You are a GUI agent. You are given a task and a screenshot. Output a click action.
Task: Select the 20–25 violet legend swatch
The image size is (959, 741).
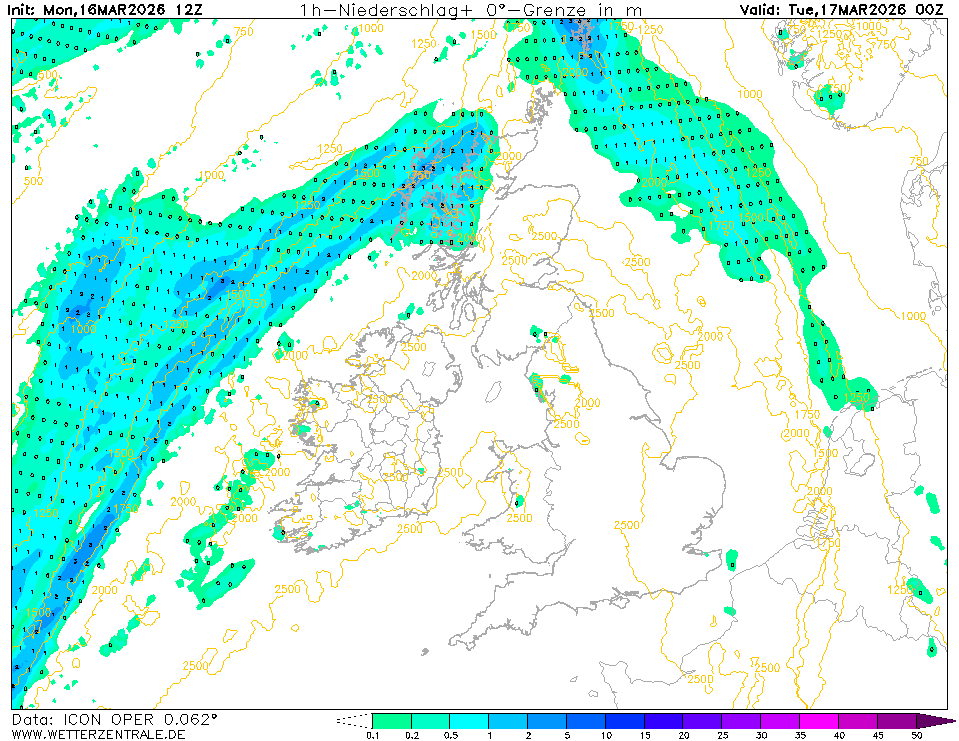click(703, 720)
